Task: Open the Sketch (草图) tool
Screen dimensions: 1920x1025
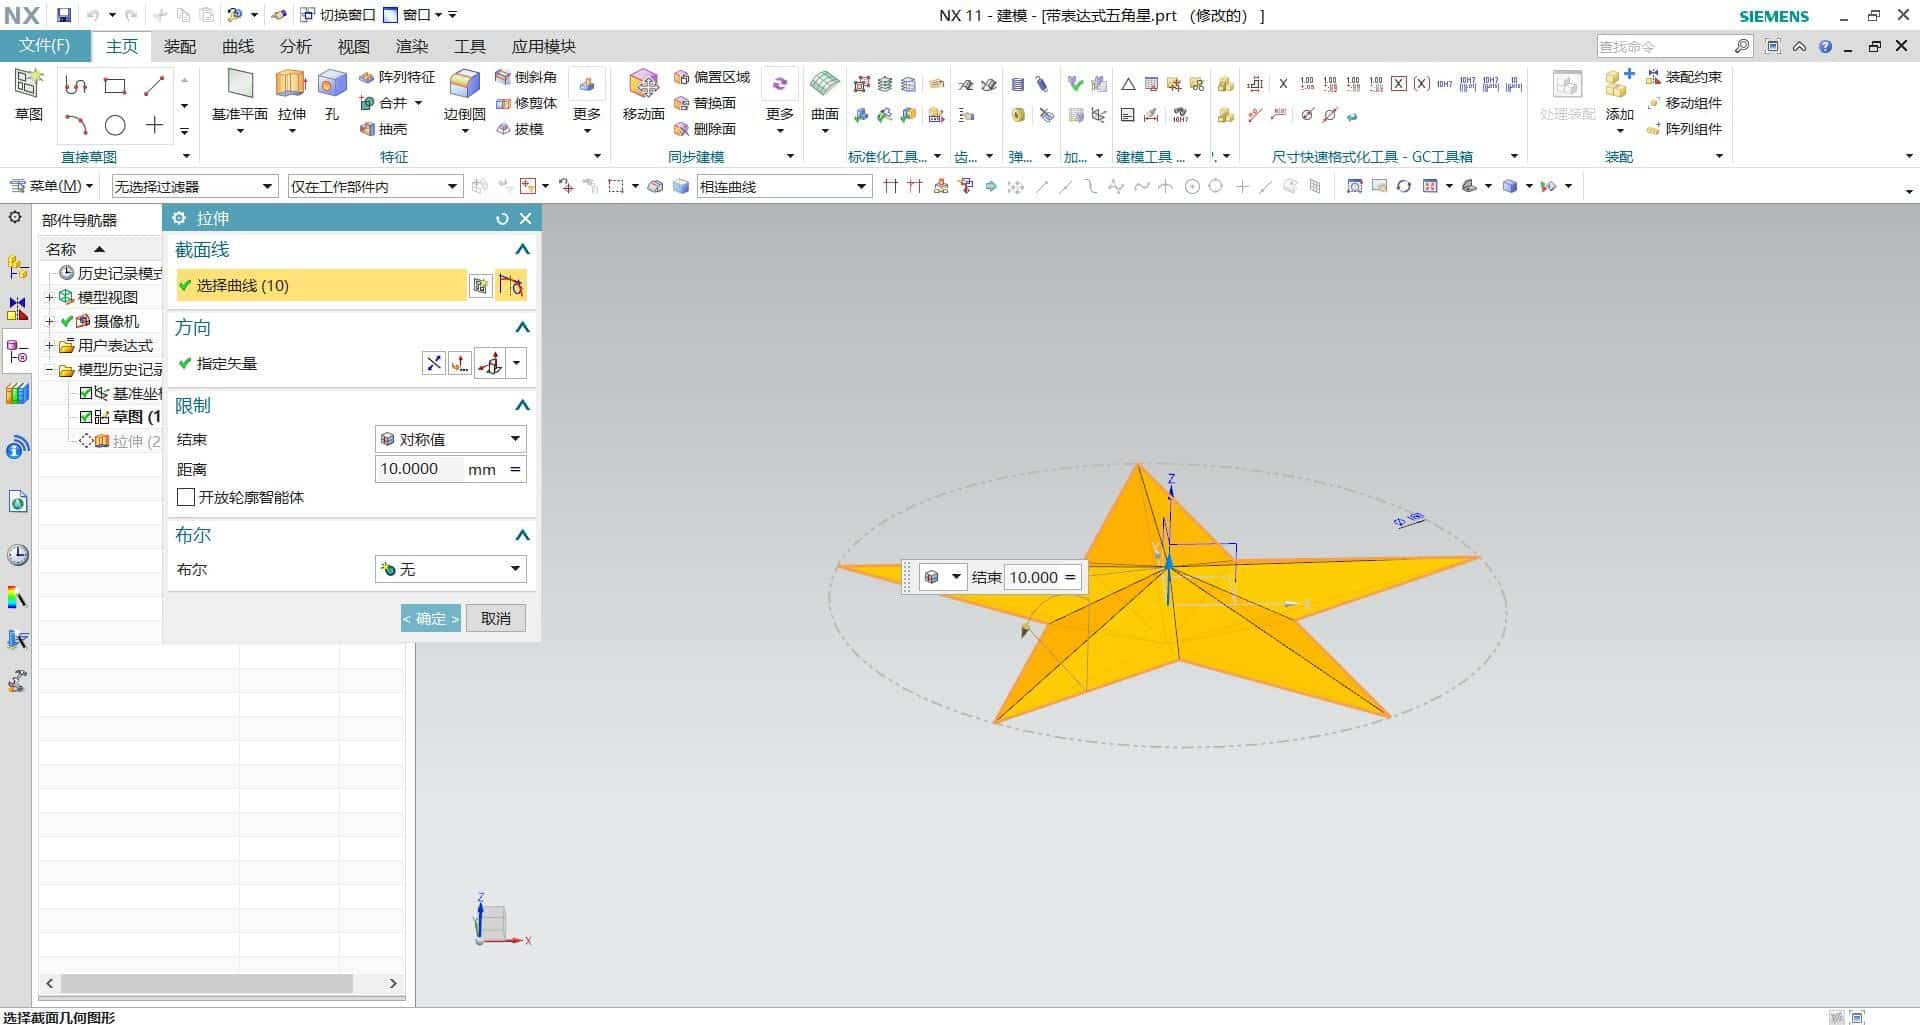Action: point(28,95)
